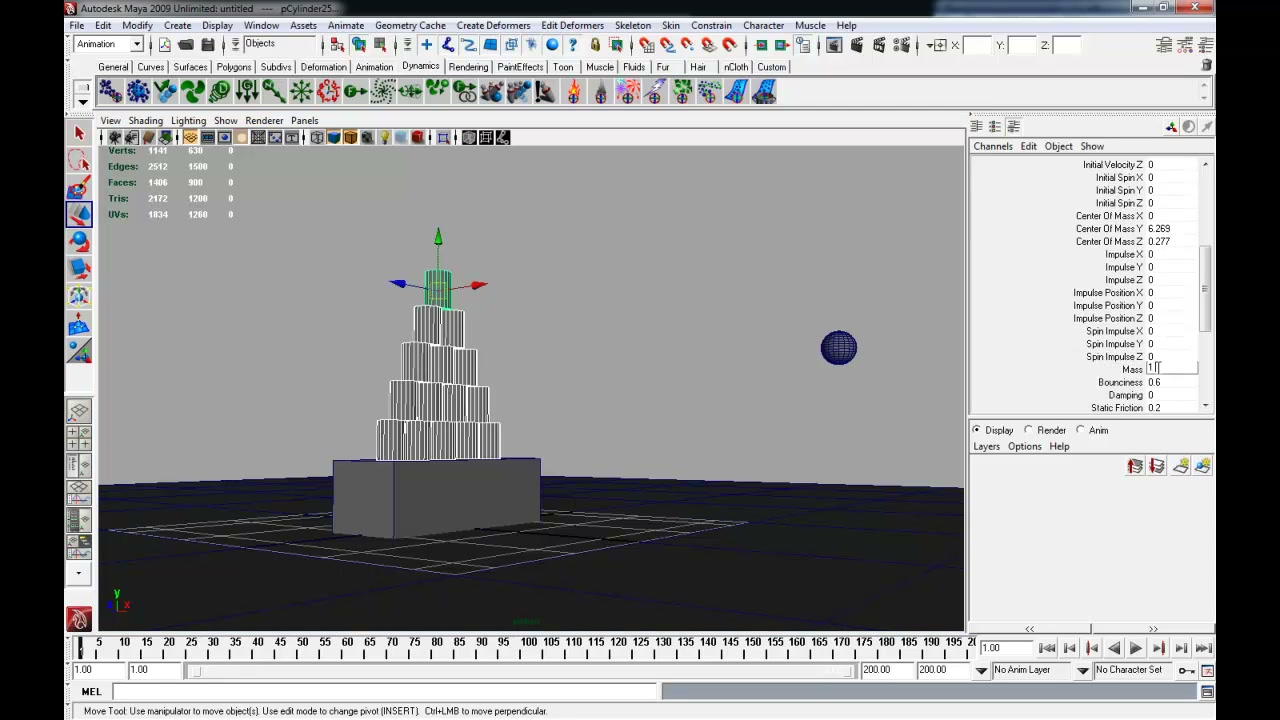Click the fire effect shelf icon
This screenshot has width=1280, height=720.
[x=574, y=92]
